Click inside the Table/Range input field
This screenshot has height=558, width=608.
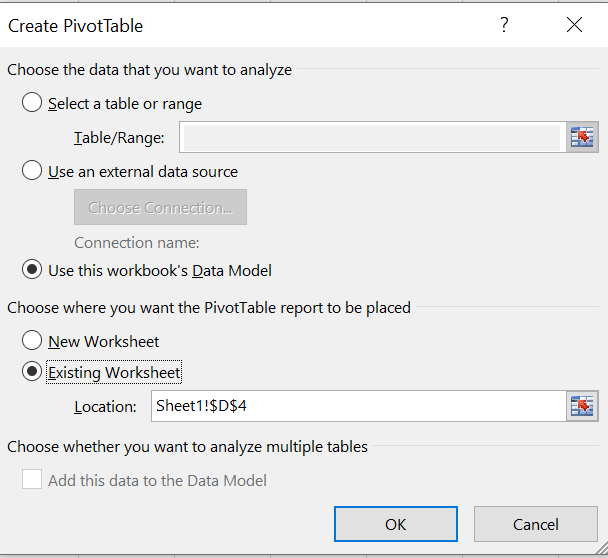370,138
